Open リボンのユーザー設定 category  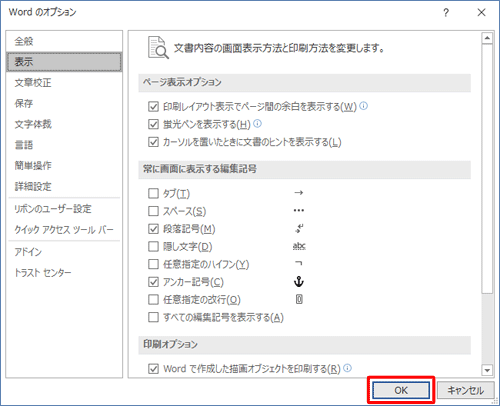(64, 209)
